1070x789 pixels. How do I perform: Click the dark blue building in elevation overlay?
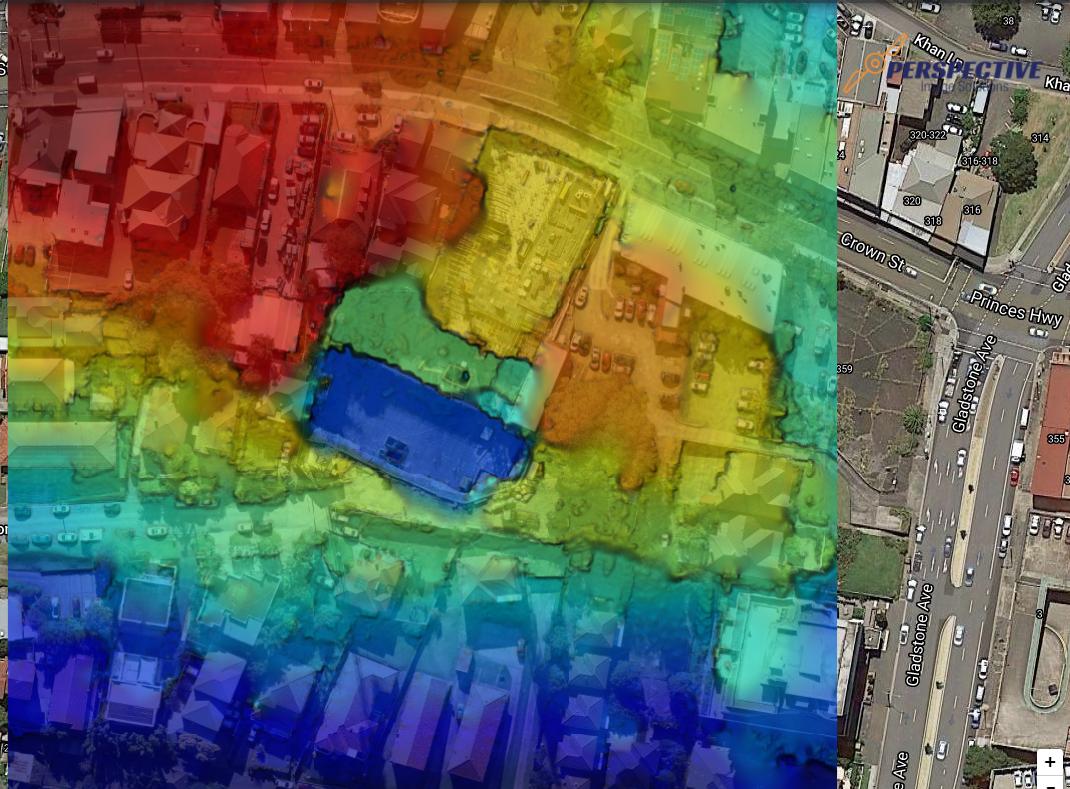[418, 425]
